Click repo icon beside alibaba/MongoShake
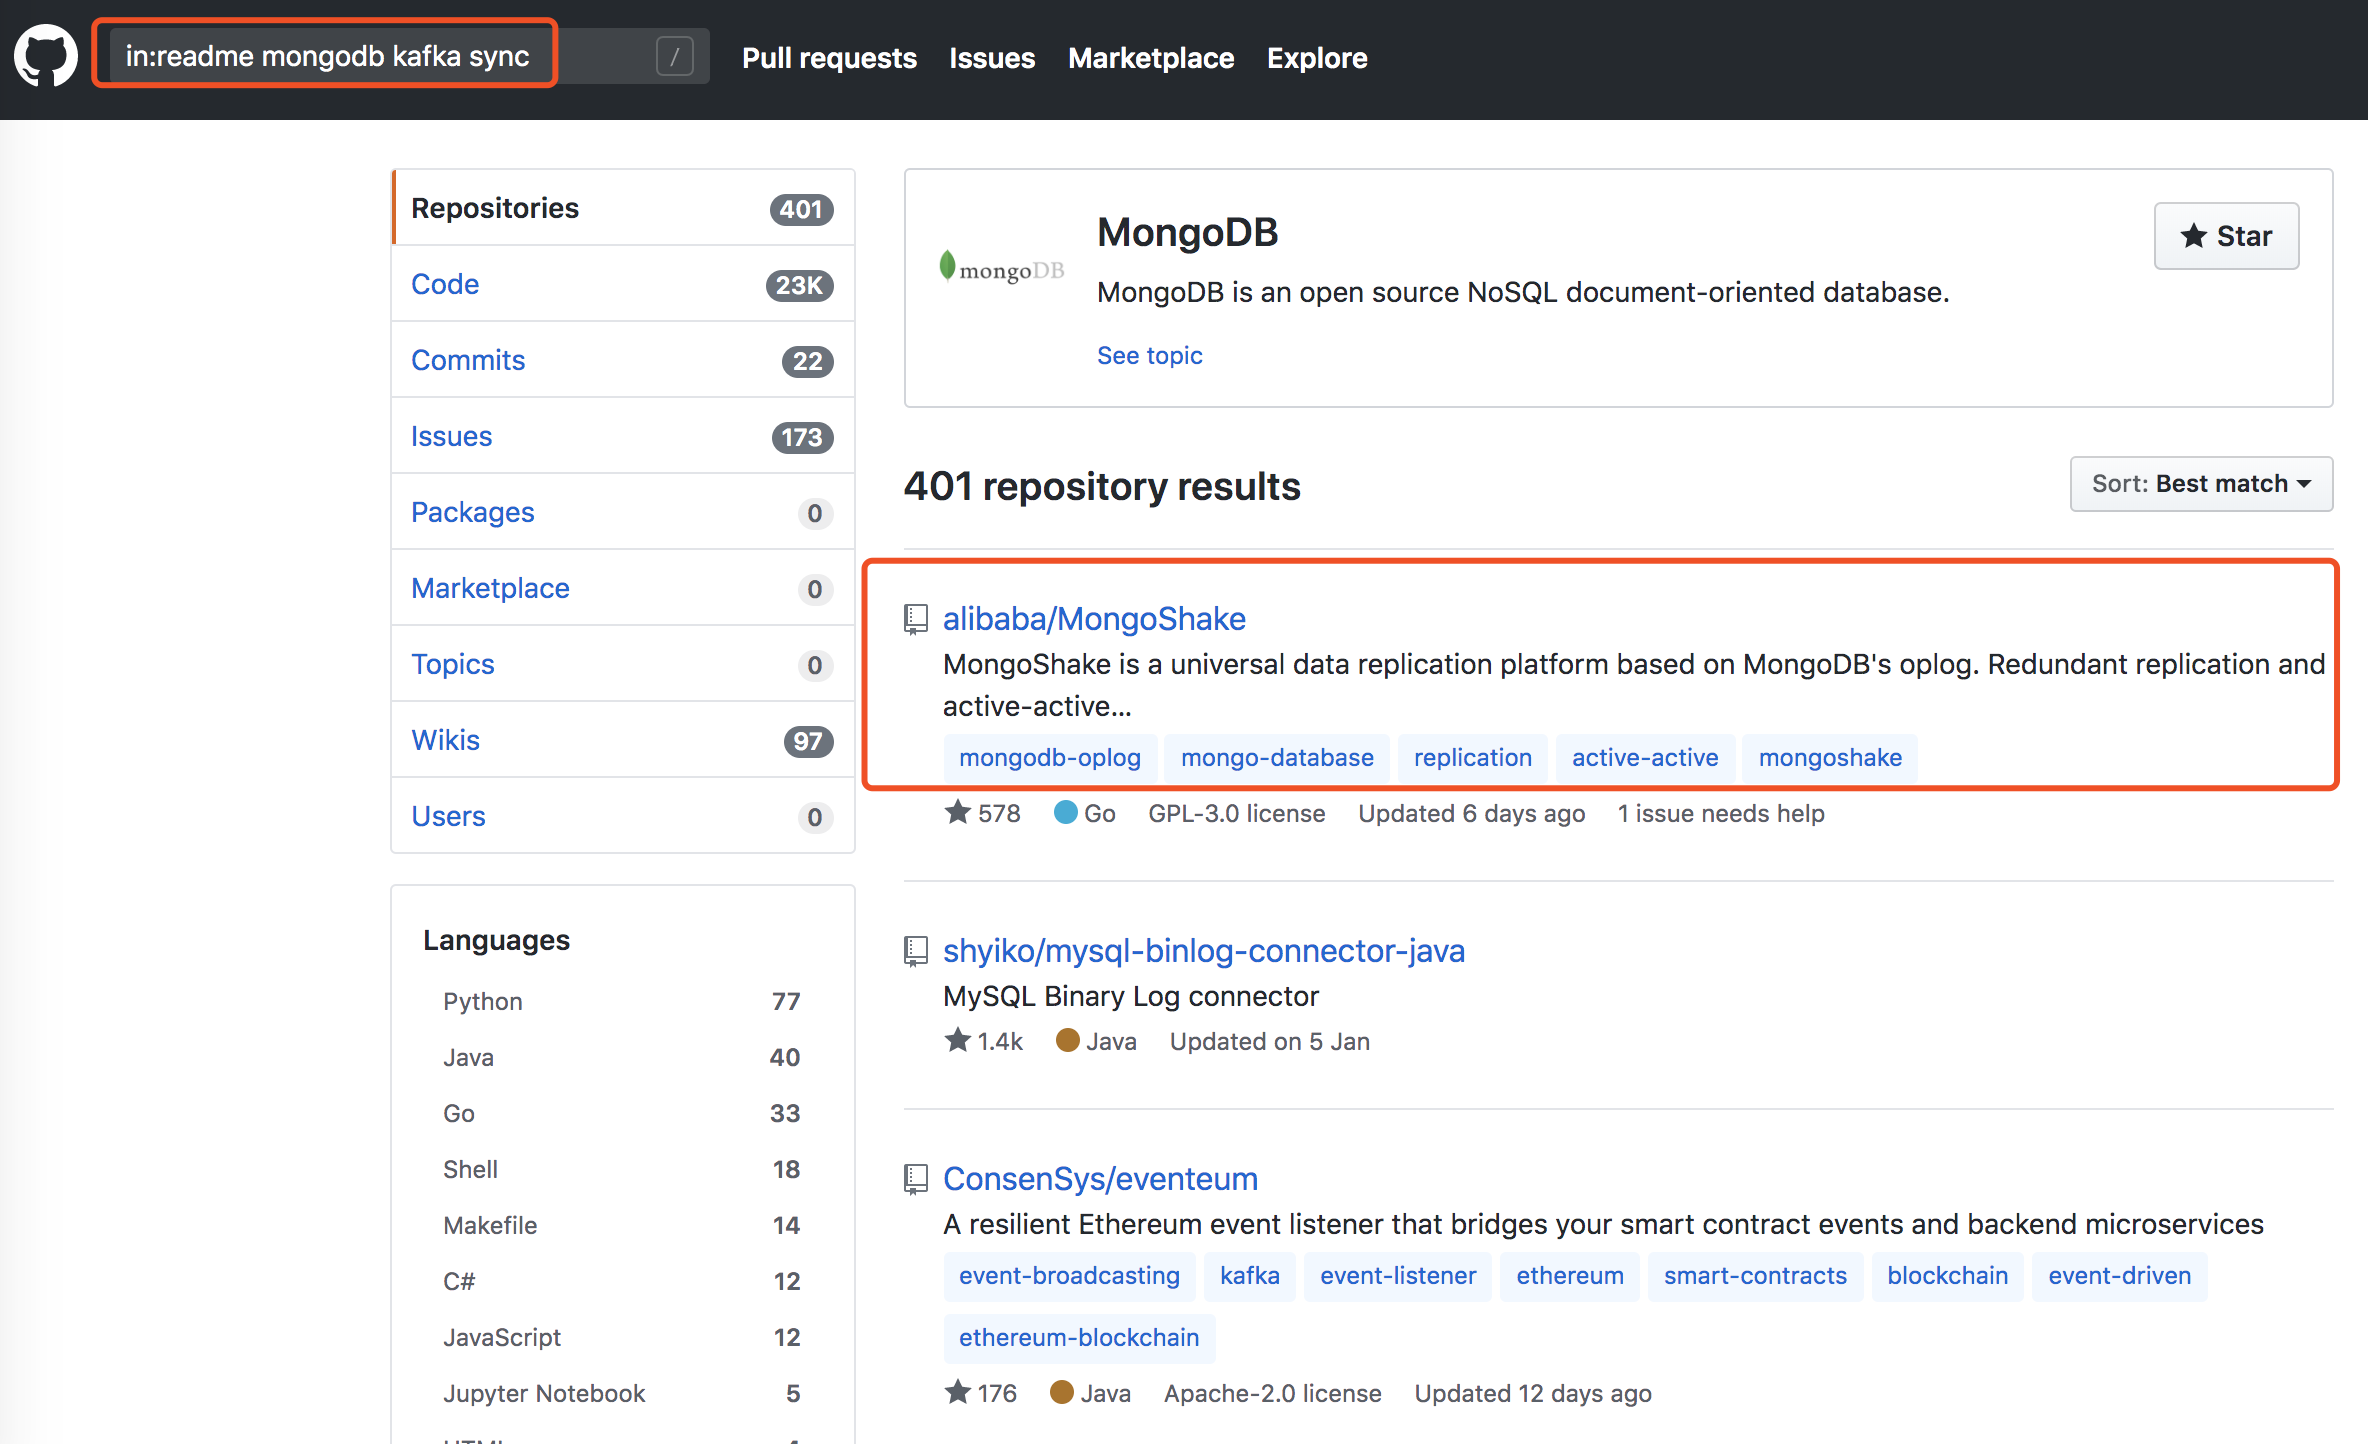Image resolution: width=2368 pixels, height=1444 pixels. tap(916, 619)
